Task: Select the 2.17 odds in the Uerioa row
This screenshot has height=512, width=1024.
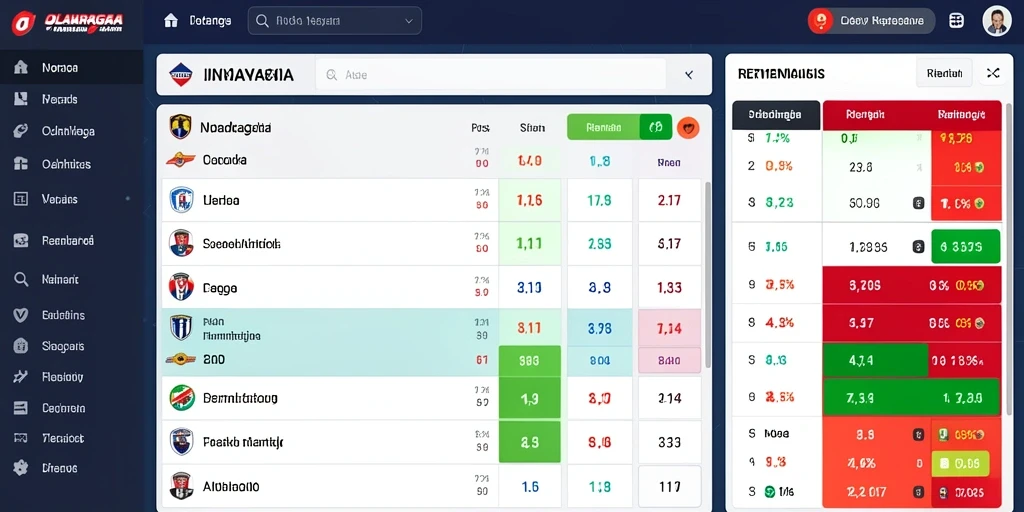Action: coord(669,200)
